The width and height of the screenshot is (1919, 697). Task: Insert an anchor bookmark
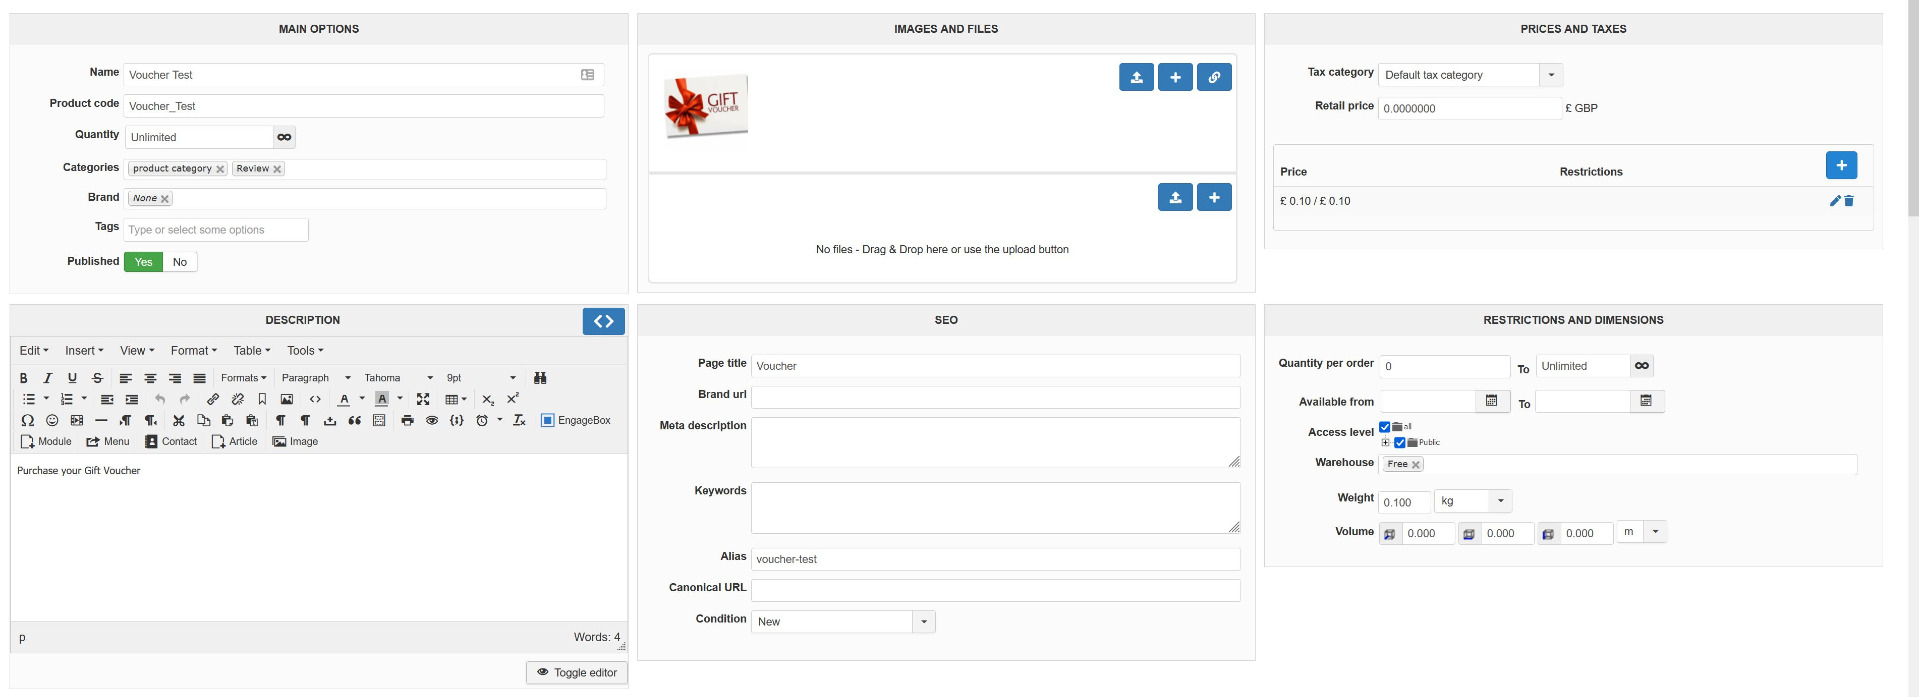(262, 399)
